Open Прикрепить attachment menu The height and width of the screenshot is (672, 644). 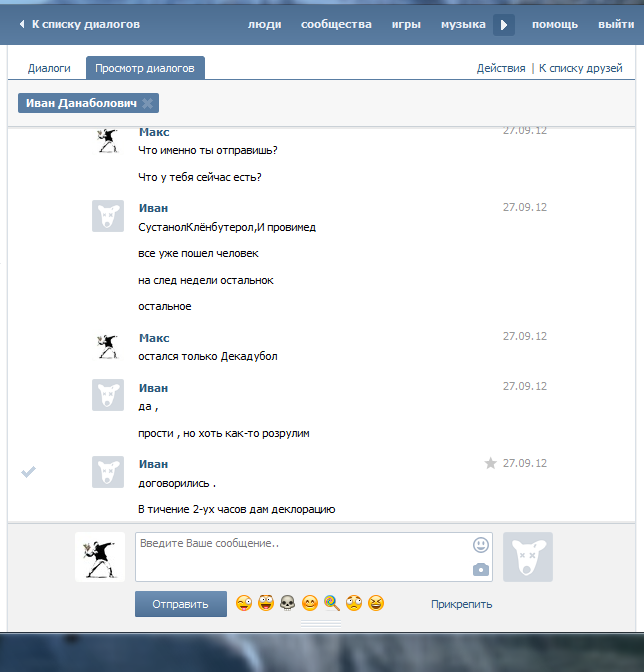coord(461,604)
